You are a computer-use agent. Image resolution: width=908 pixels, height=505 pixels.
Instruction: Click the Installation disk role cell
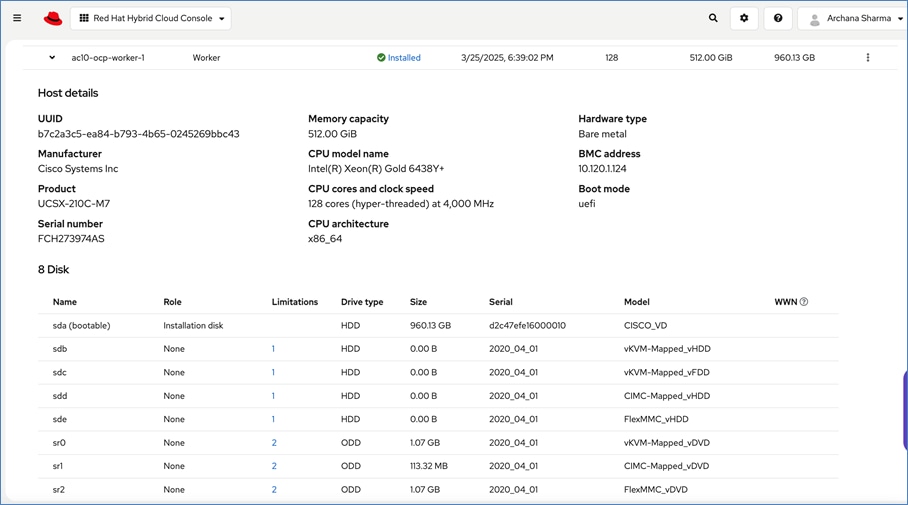click(x=193, y=325)
